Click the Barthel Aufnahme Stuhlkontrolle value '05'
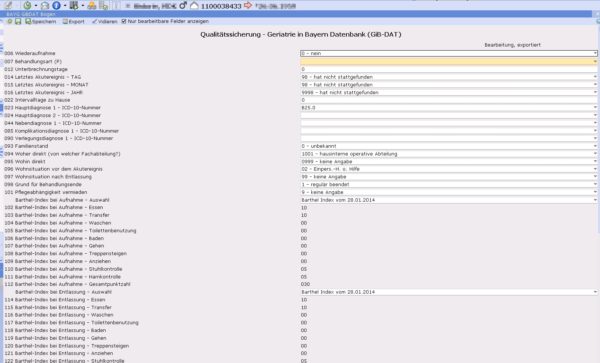This screenshot has height=363, width=600. (x=304, y=269)
